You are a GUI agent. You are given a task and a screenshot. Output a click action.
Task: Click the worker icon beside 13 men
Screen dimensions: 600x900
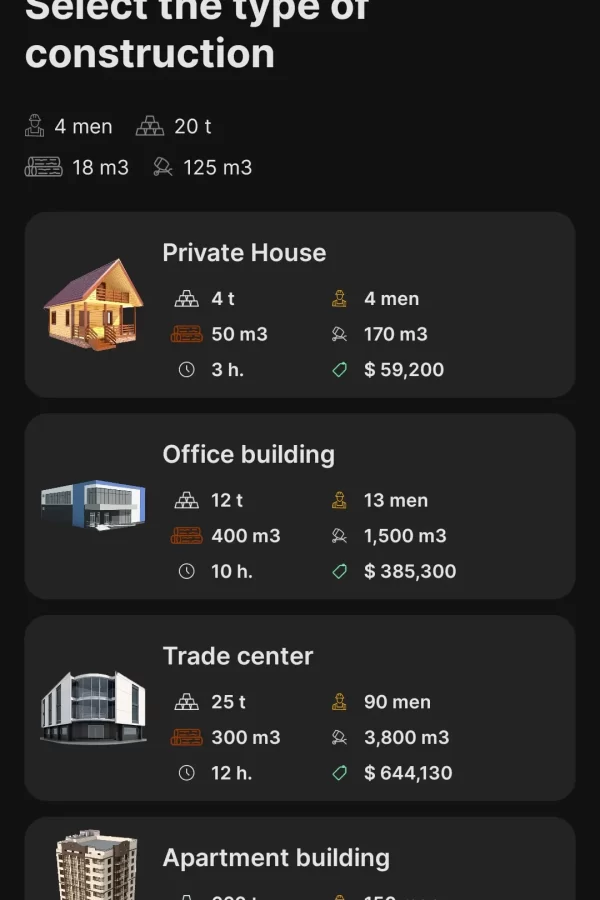coord(340,500)
